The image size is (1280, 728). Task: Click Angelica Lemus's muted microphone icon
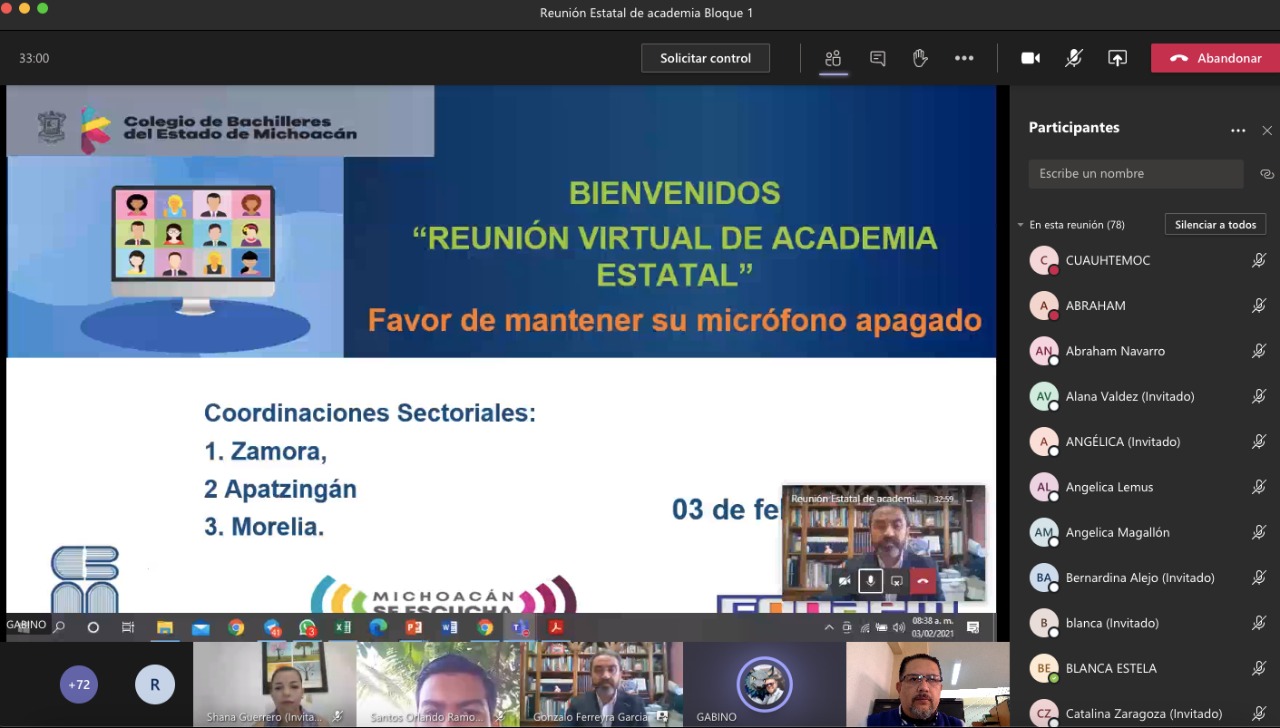(x=1259, y=487)
